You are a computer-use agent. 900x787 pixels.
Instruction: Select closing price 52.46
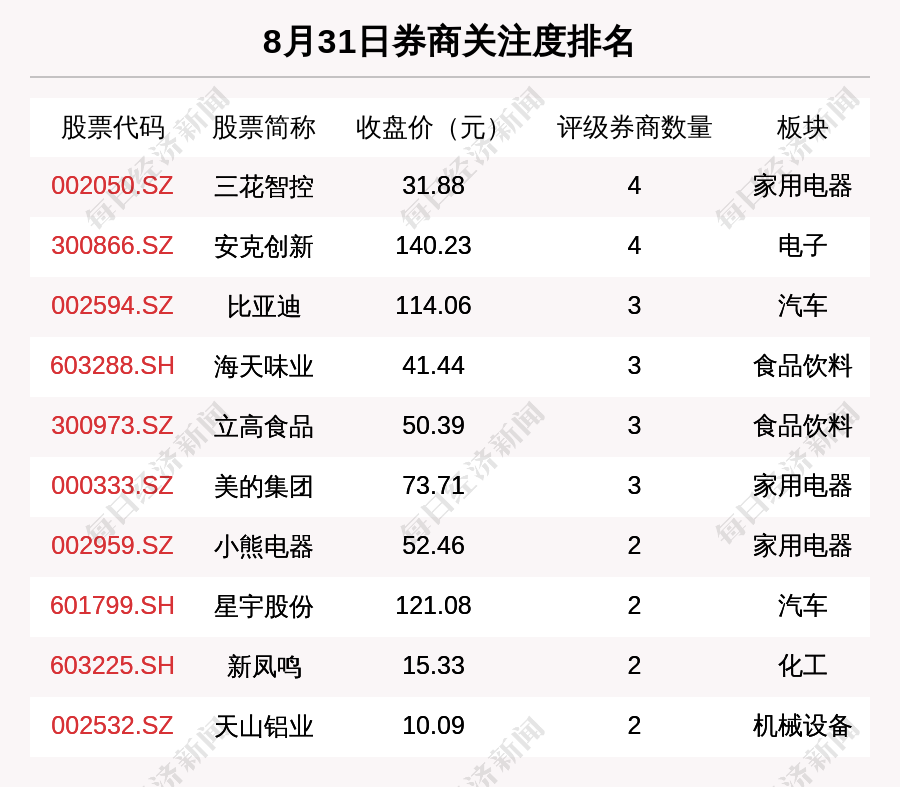433,546
